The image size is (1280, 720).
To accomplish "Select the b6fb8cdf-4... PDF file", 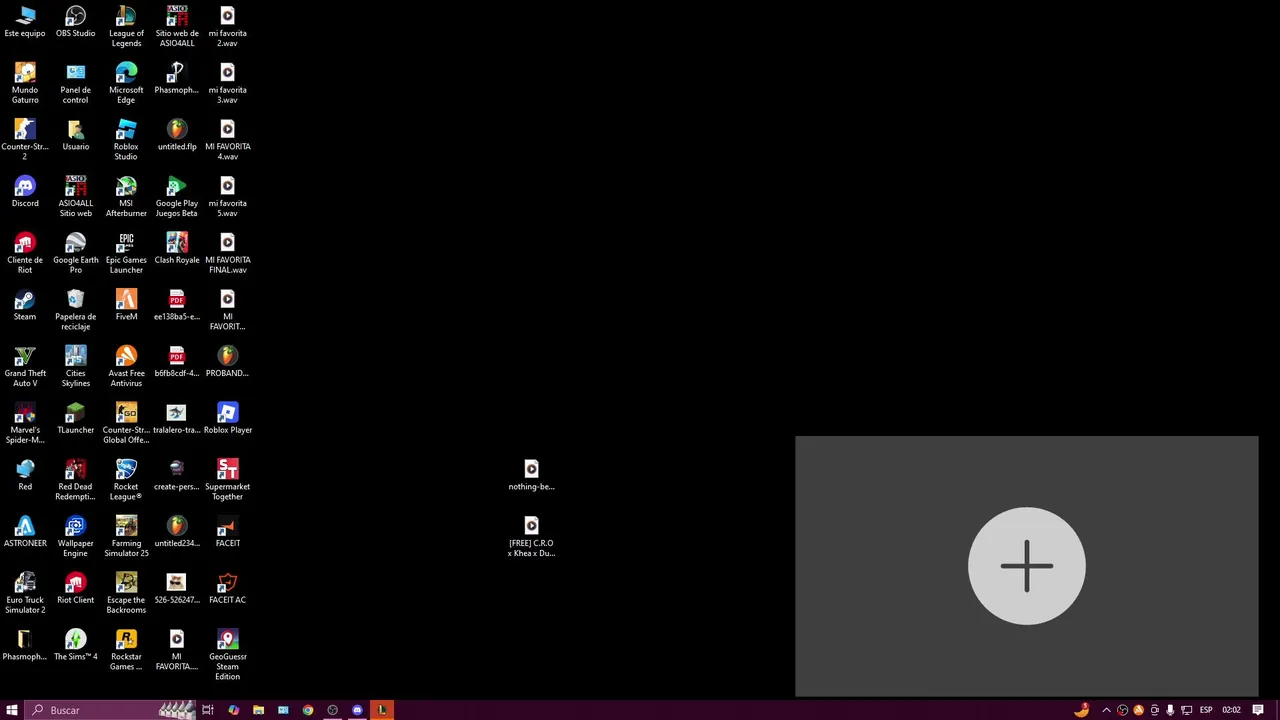I will [177, 362].
